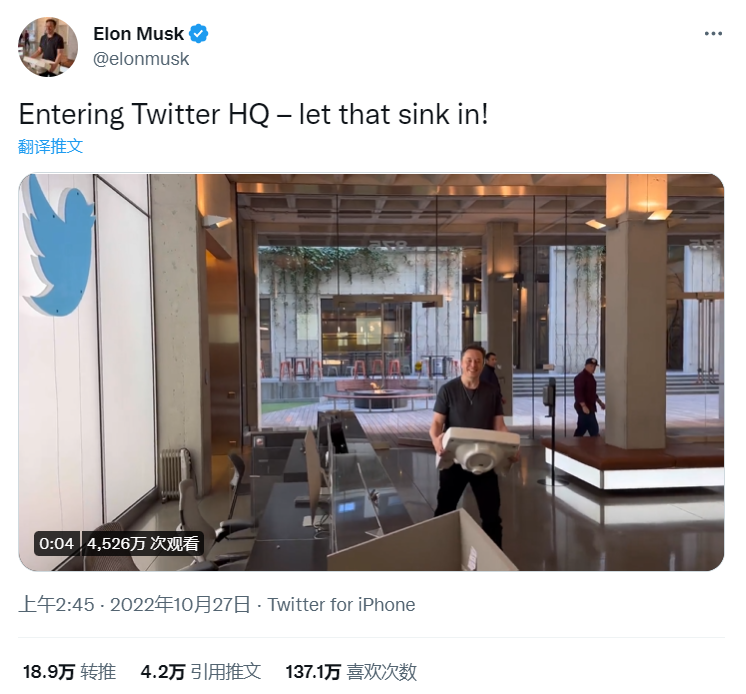Open the profile avatar picture
746x694 pixels.
coord(48,47)
